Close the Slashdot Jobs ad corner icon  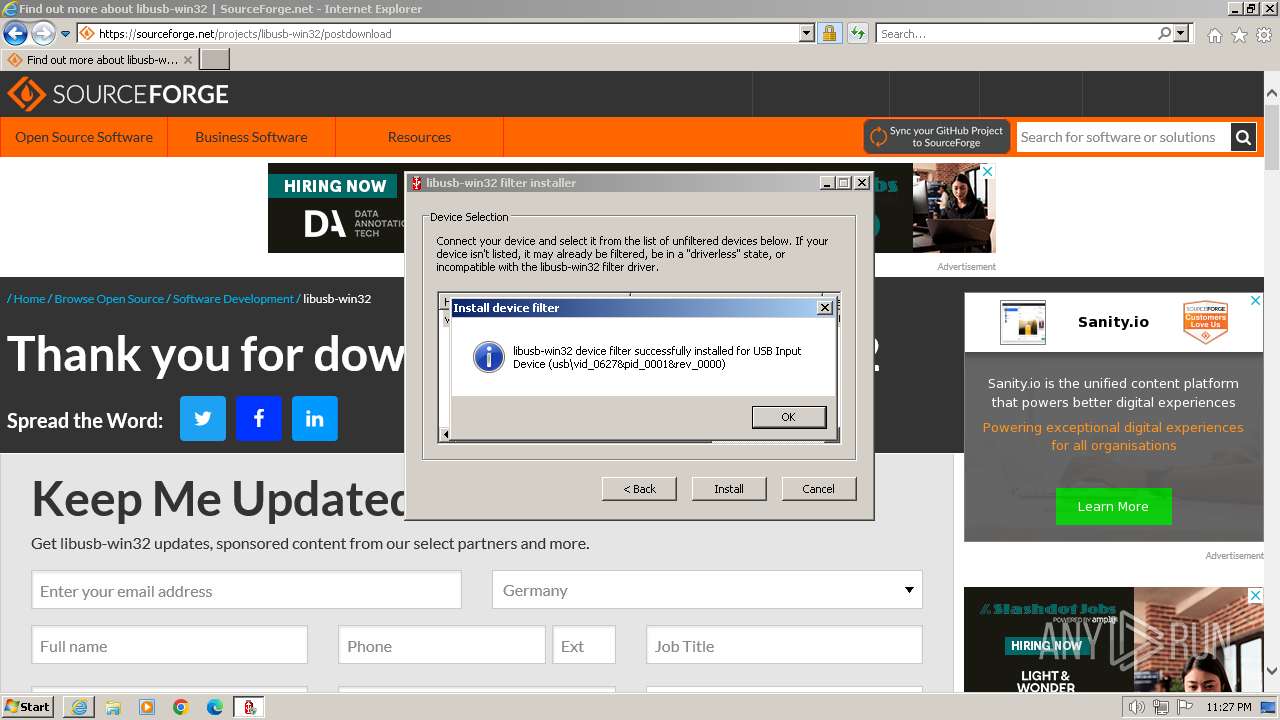click(x=1255, y=595)
